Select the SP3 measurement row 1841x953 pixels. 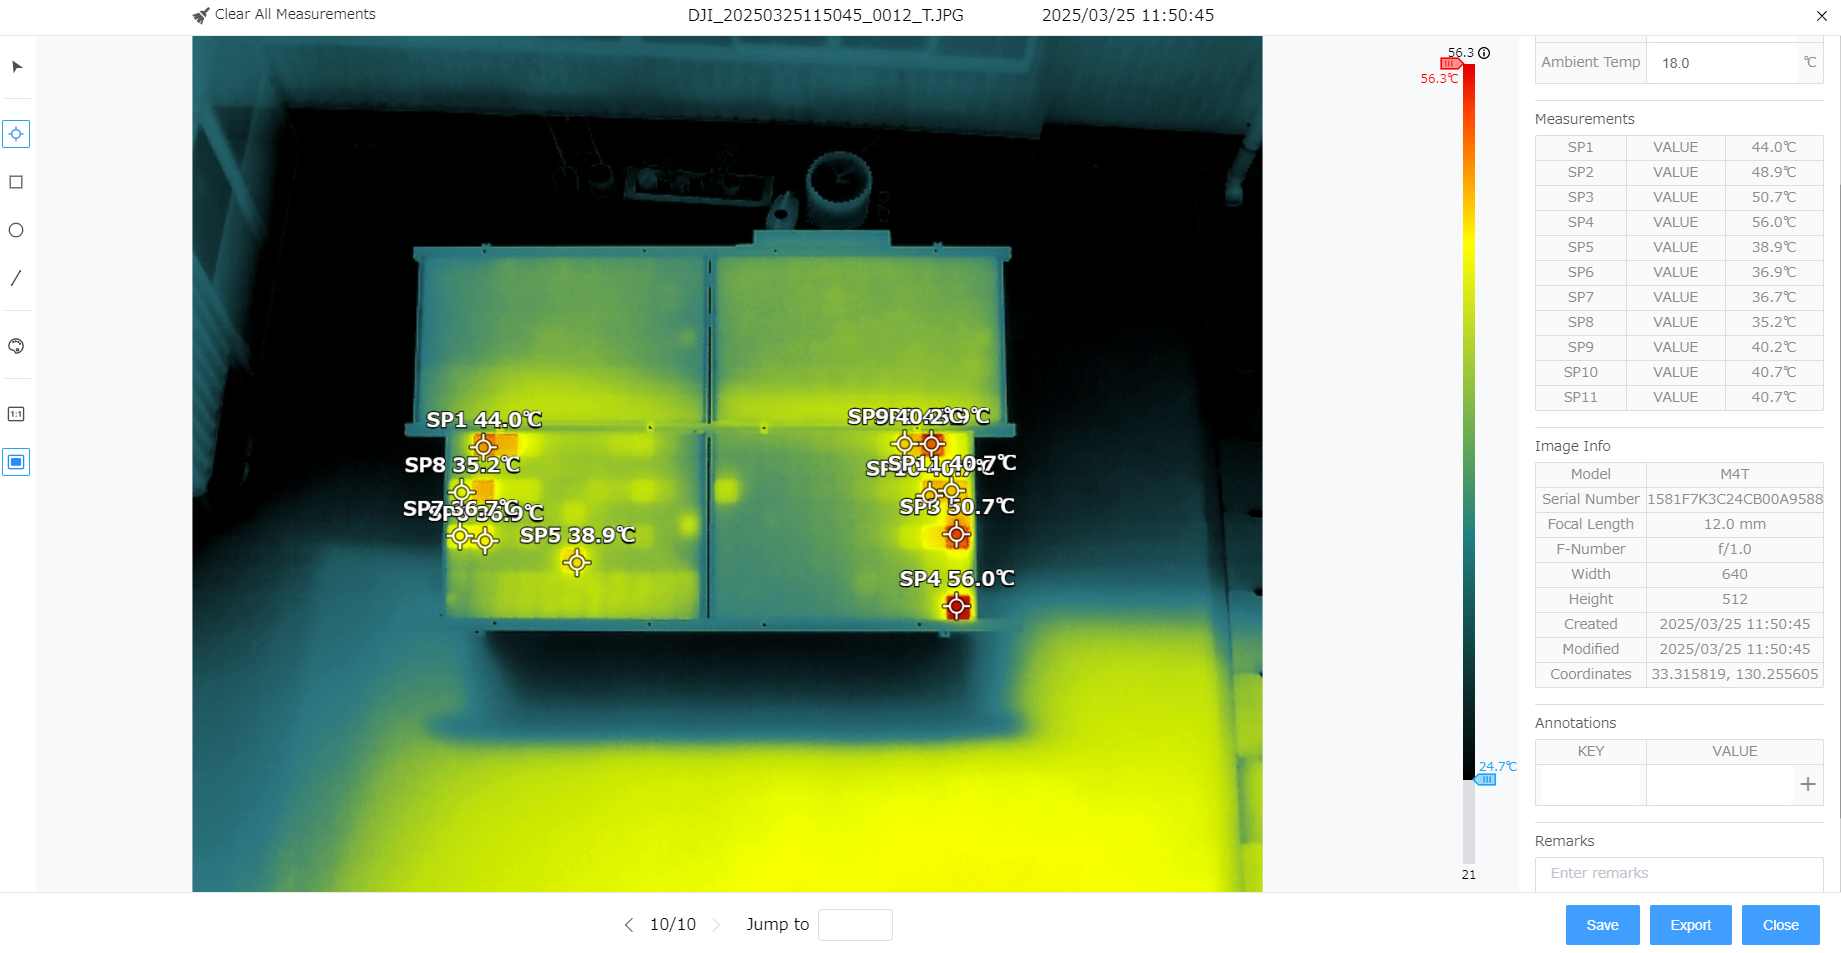tap(1679, 197)
